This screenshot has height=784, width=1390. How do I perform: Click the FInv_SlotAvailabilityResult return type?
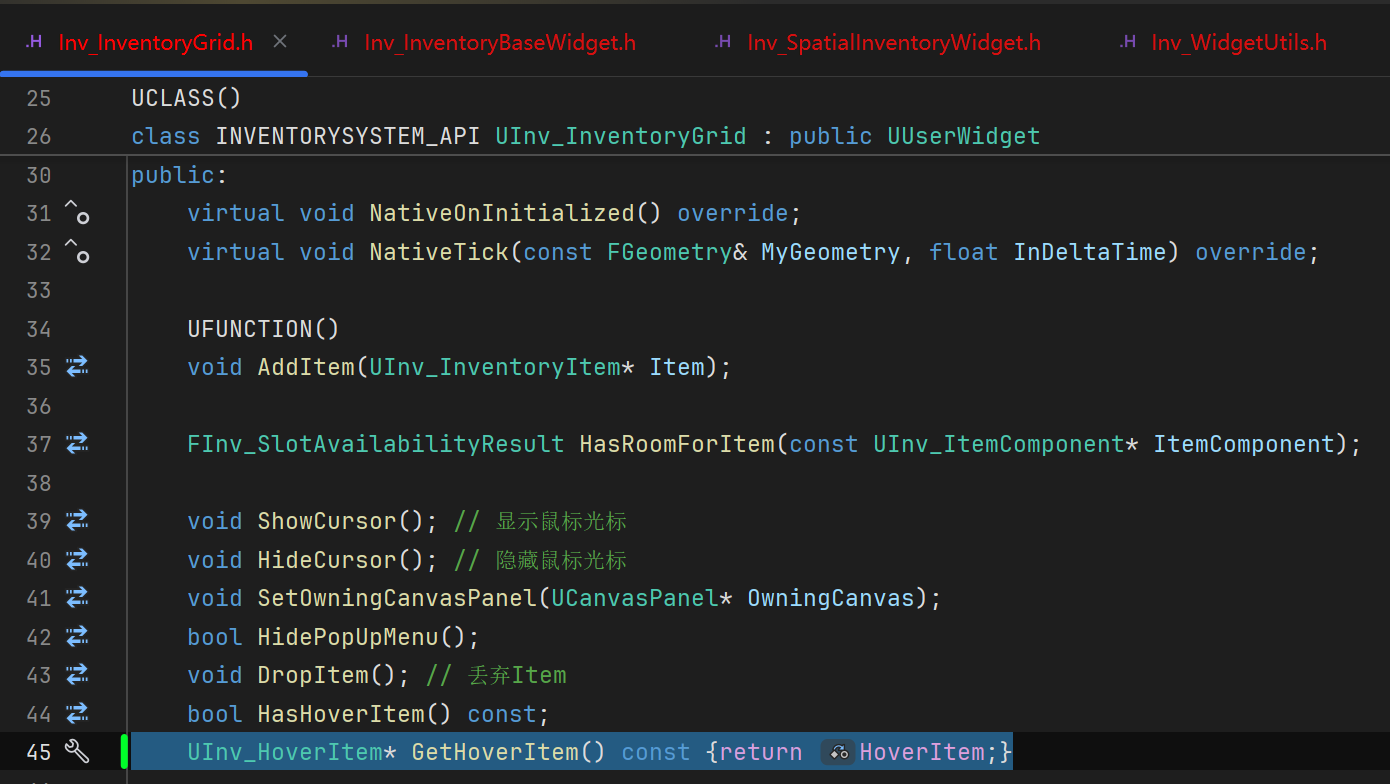click(x=376, y=444)
